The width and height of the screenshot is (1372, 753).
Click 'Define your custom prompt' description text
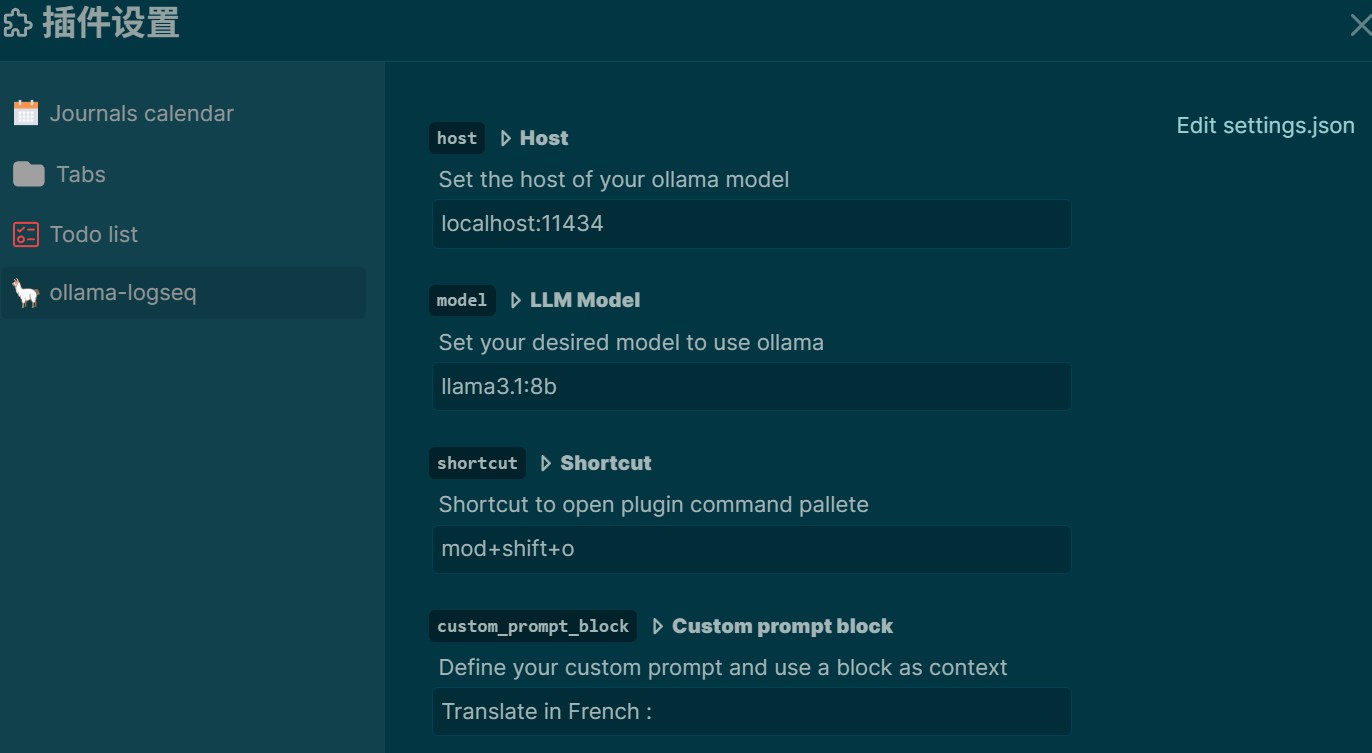[723, 667]
